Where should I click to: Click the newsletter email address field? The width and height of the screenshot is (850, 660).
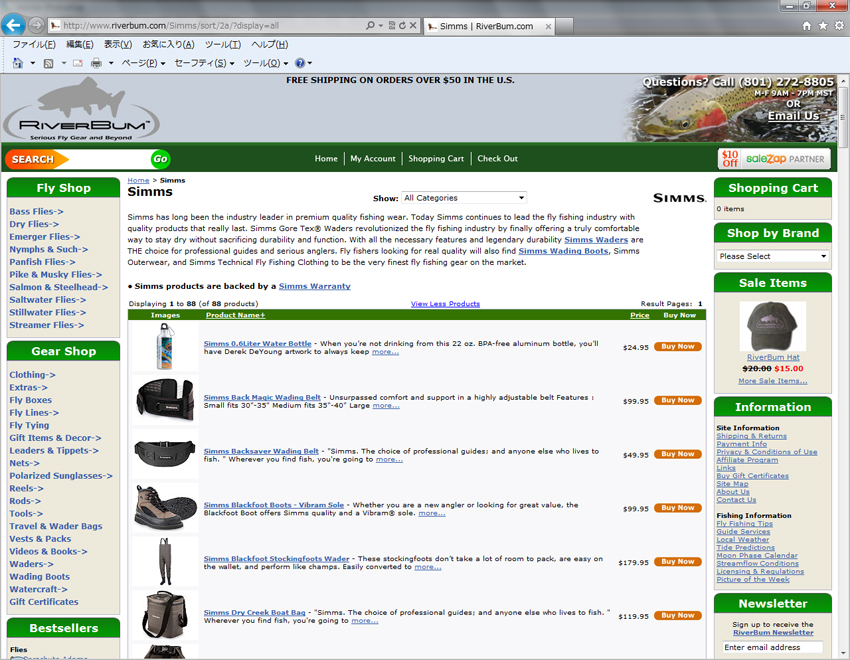click(772, 647)
